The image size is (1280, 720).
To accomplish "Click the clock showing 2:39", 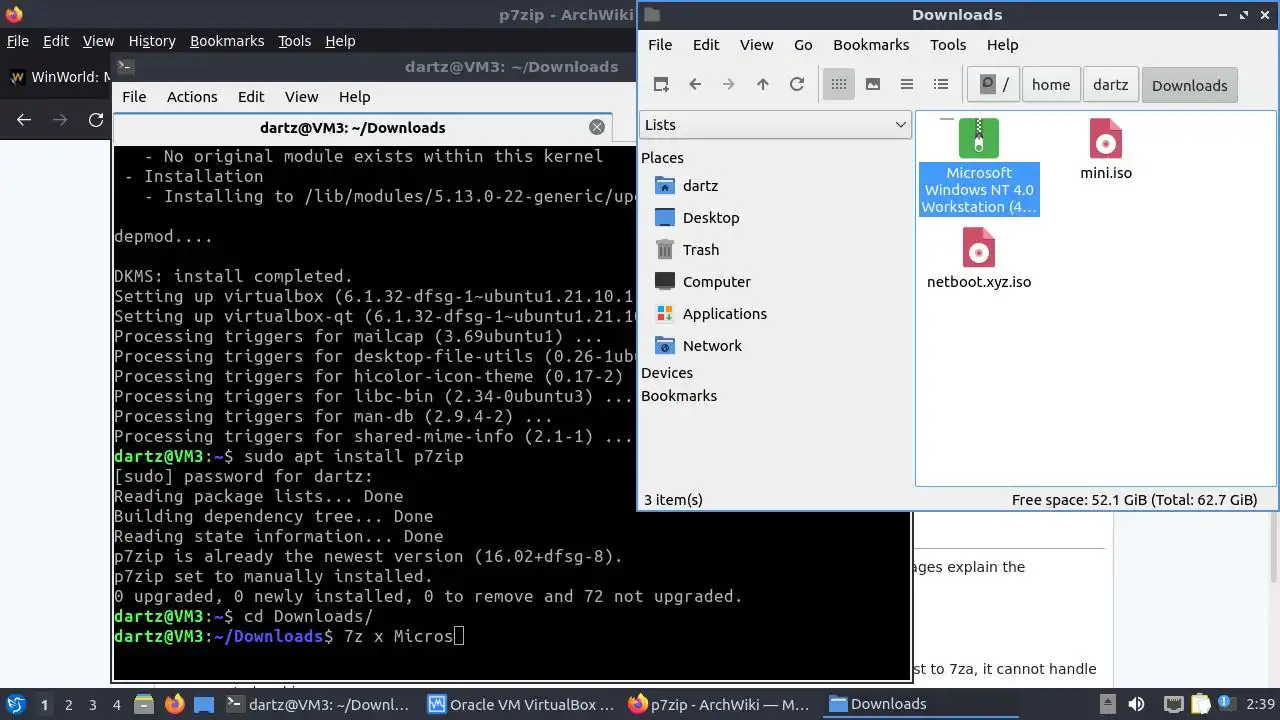I will coord(1261,705).
